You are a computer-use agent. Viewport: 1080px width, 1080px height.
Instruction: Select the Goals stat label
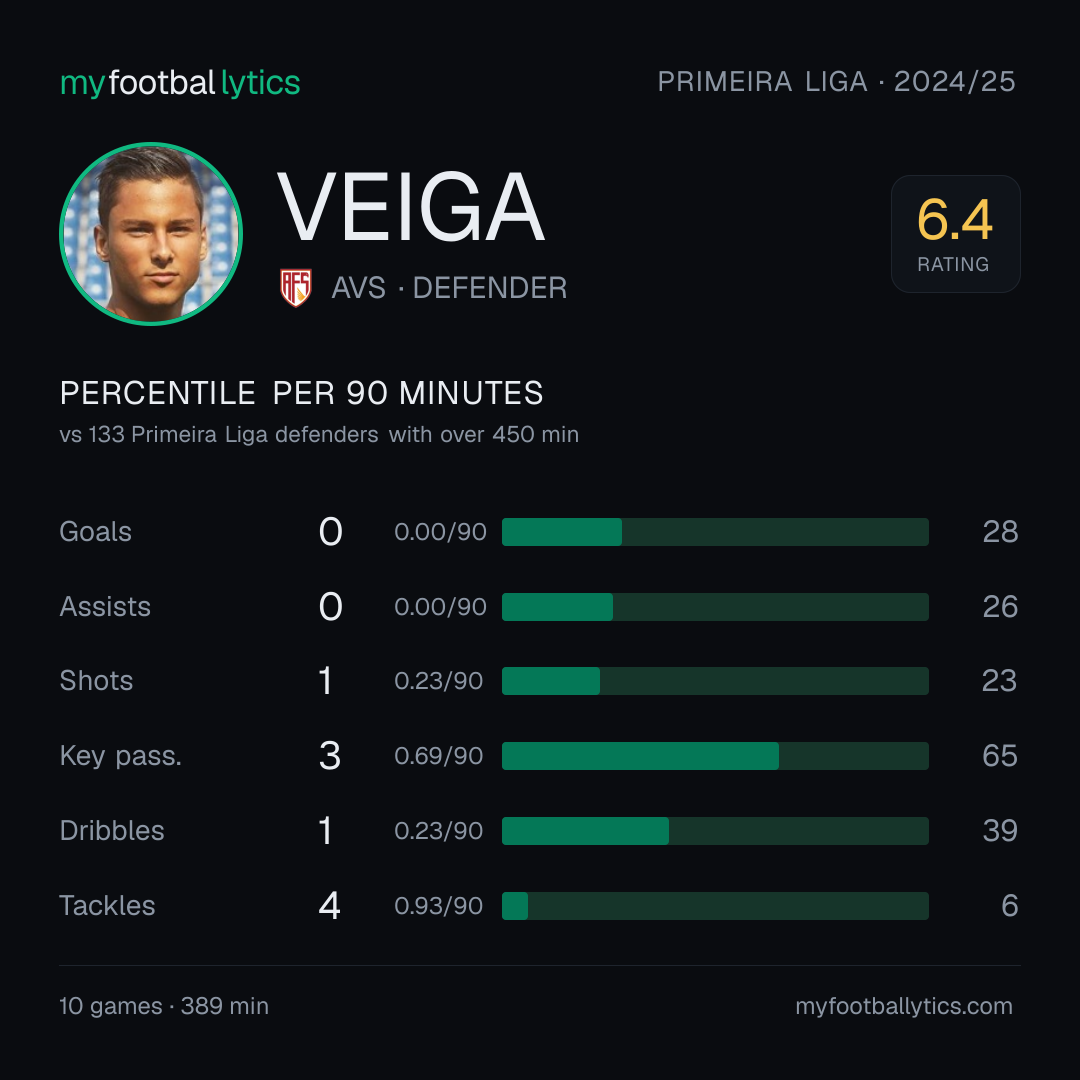[x=95, y=532]
